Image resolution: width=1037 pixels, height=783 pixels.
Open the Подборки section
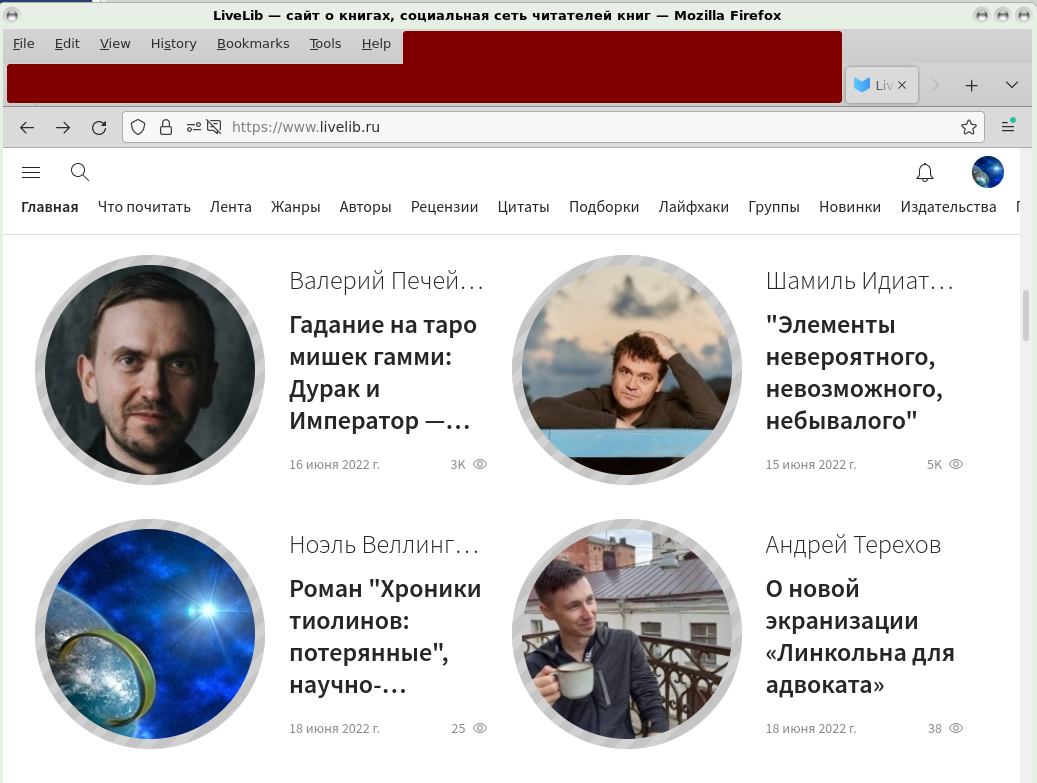(x=604, y=207)
